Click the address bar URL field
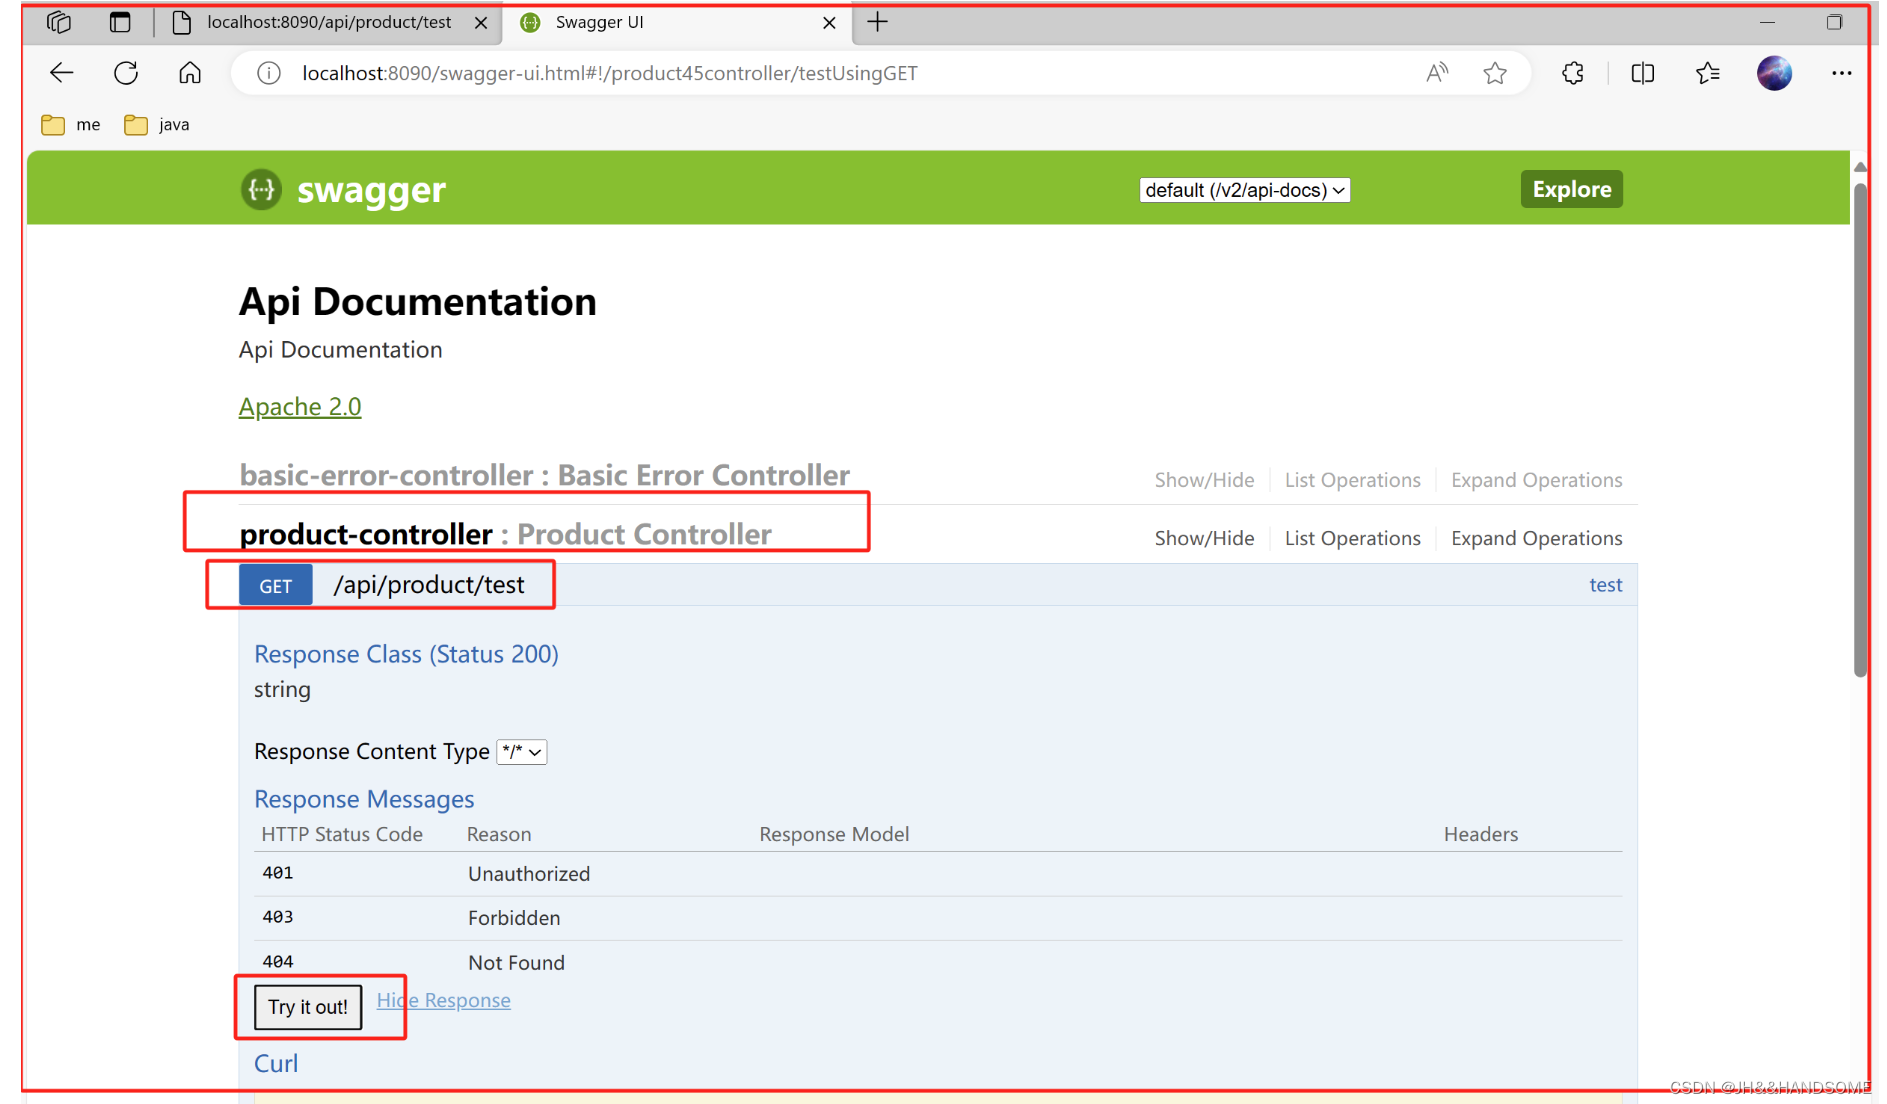This screenshot has width=1887, height=1104. (609, 73)
